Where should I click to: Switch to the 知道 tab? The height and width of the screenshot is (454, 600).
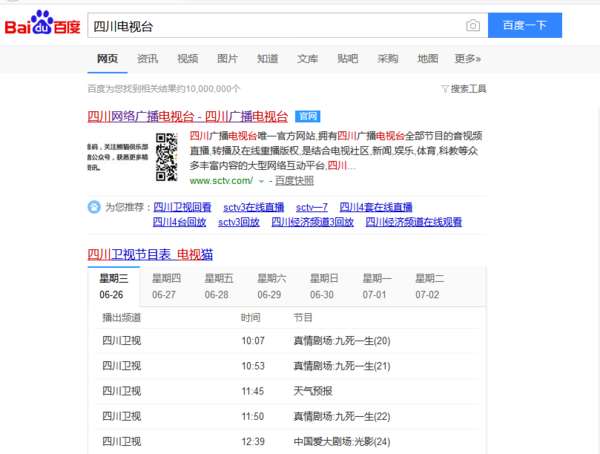[x=267, y=59]
